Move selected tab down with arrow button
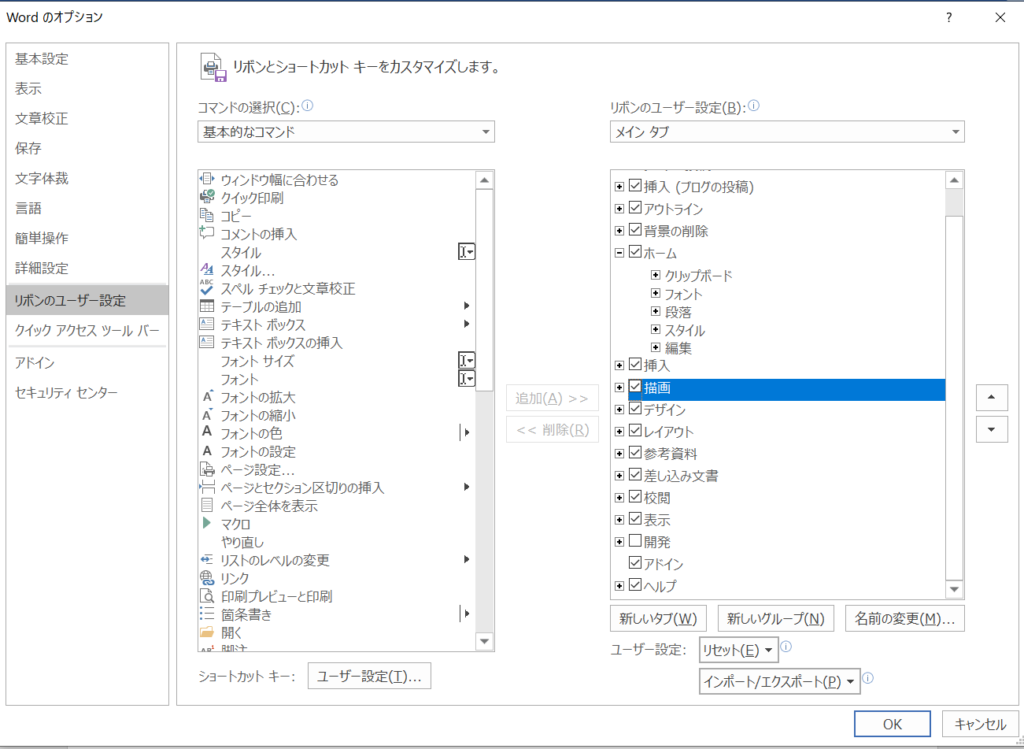The image size is (1024, 749). (991, 430)
